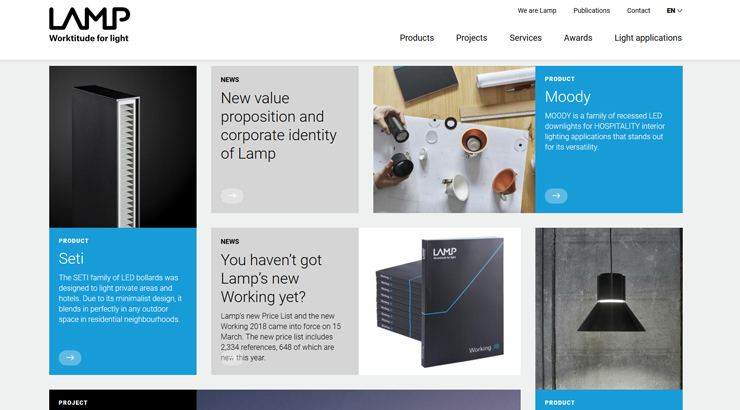Open the Moody downlights photo
Screen dimensions: 740x410
(x=454, y=139)
